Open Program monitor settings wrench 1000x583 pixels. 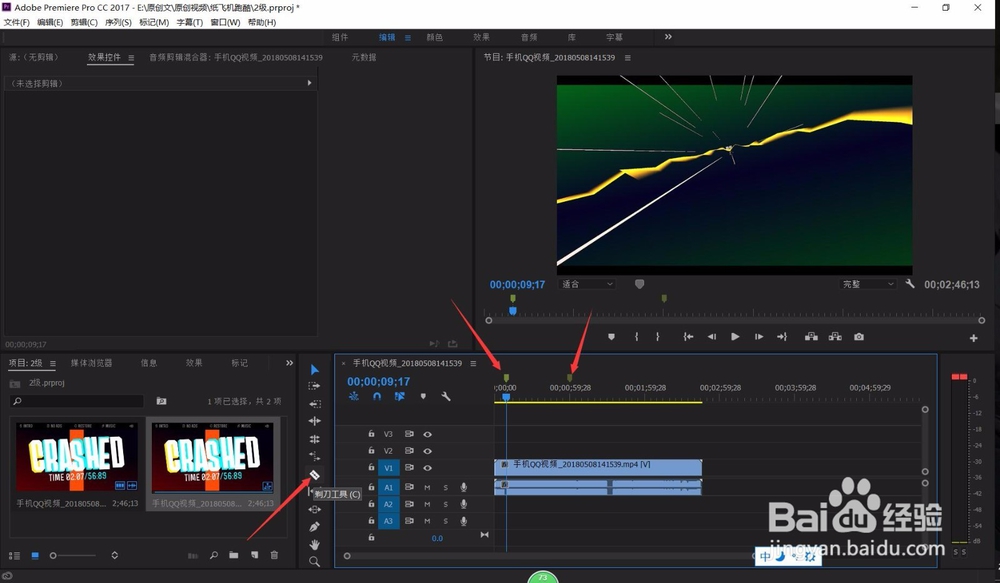coord(910,284)
